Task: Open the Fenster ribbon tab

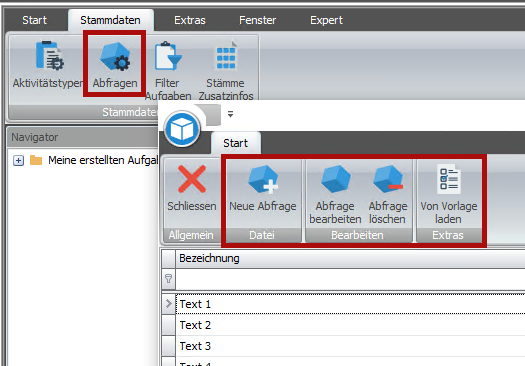Action: point(257,20)
